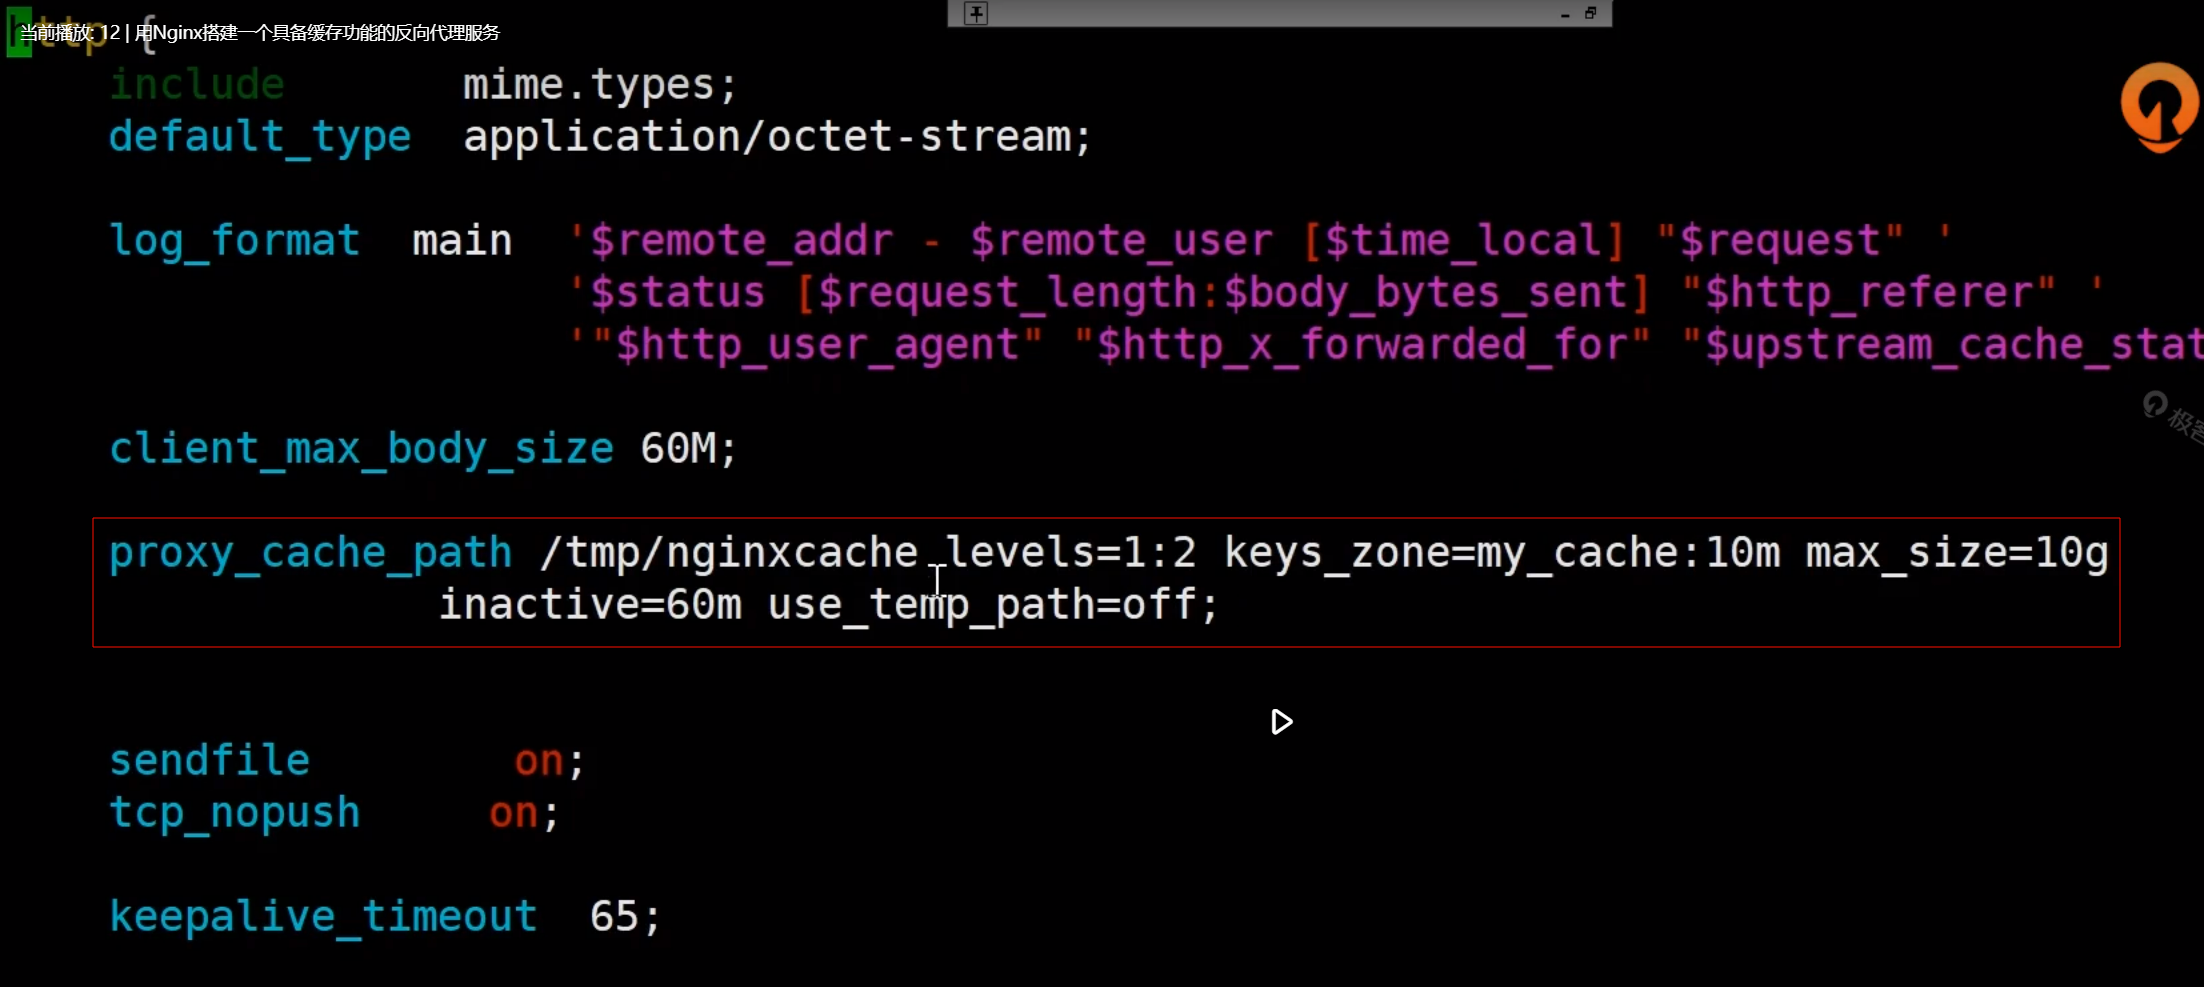Click the log_format keyword
Viewport: 2204px width, 987px height.
234,241
